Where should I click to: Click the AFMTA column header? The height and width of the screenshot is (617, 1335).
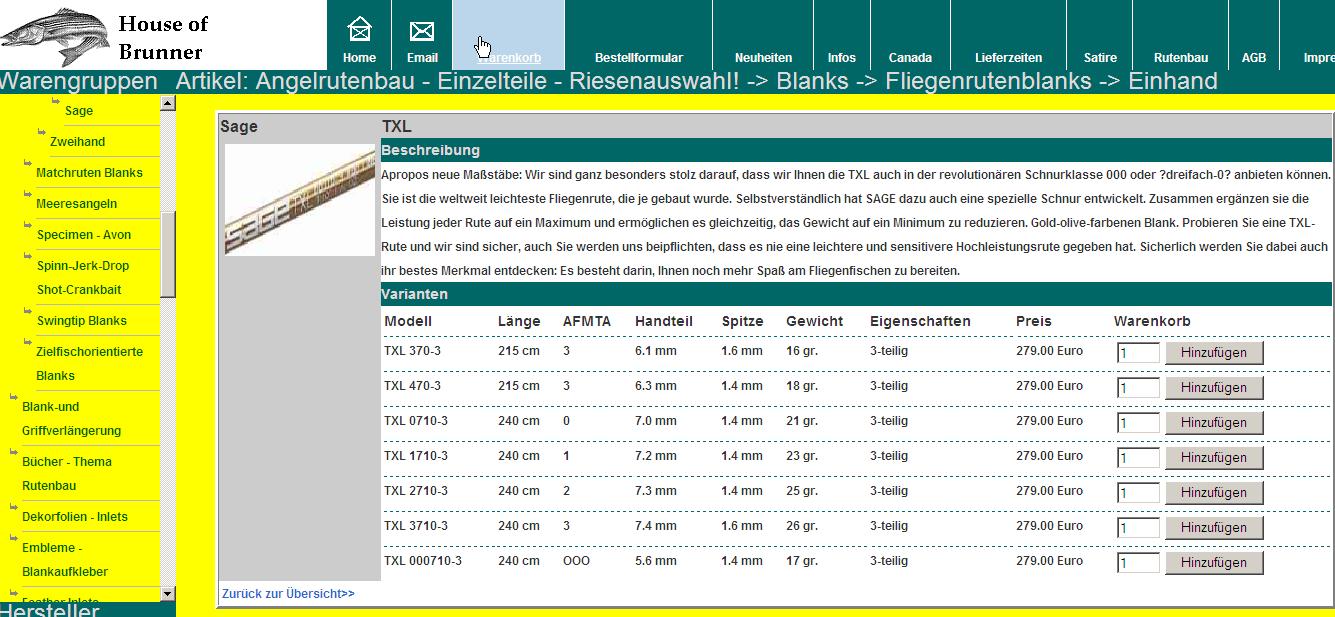point(587,321)
